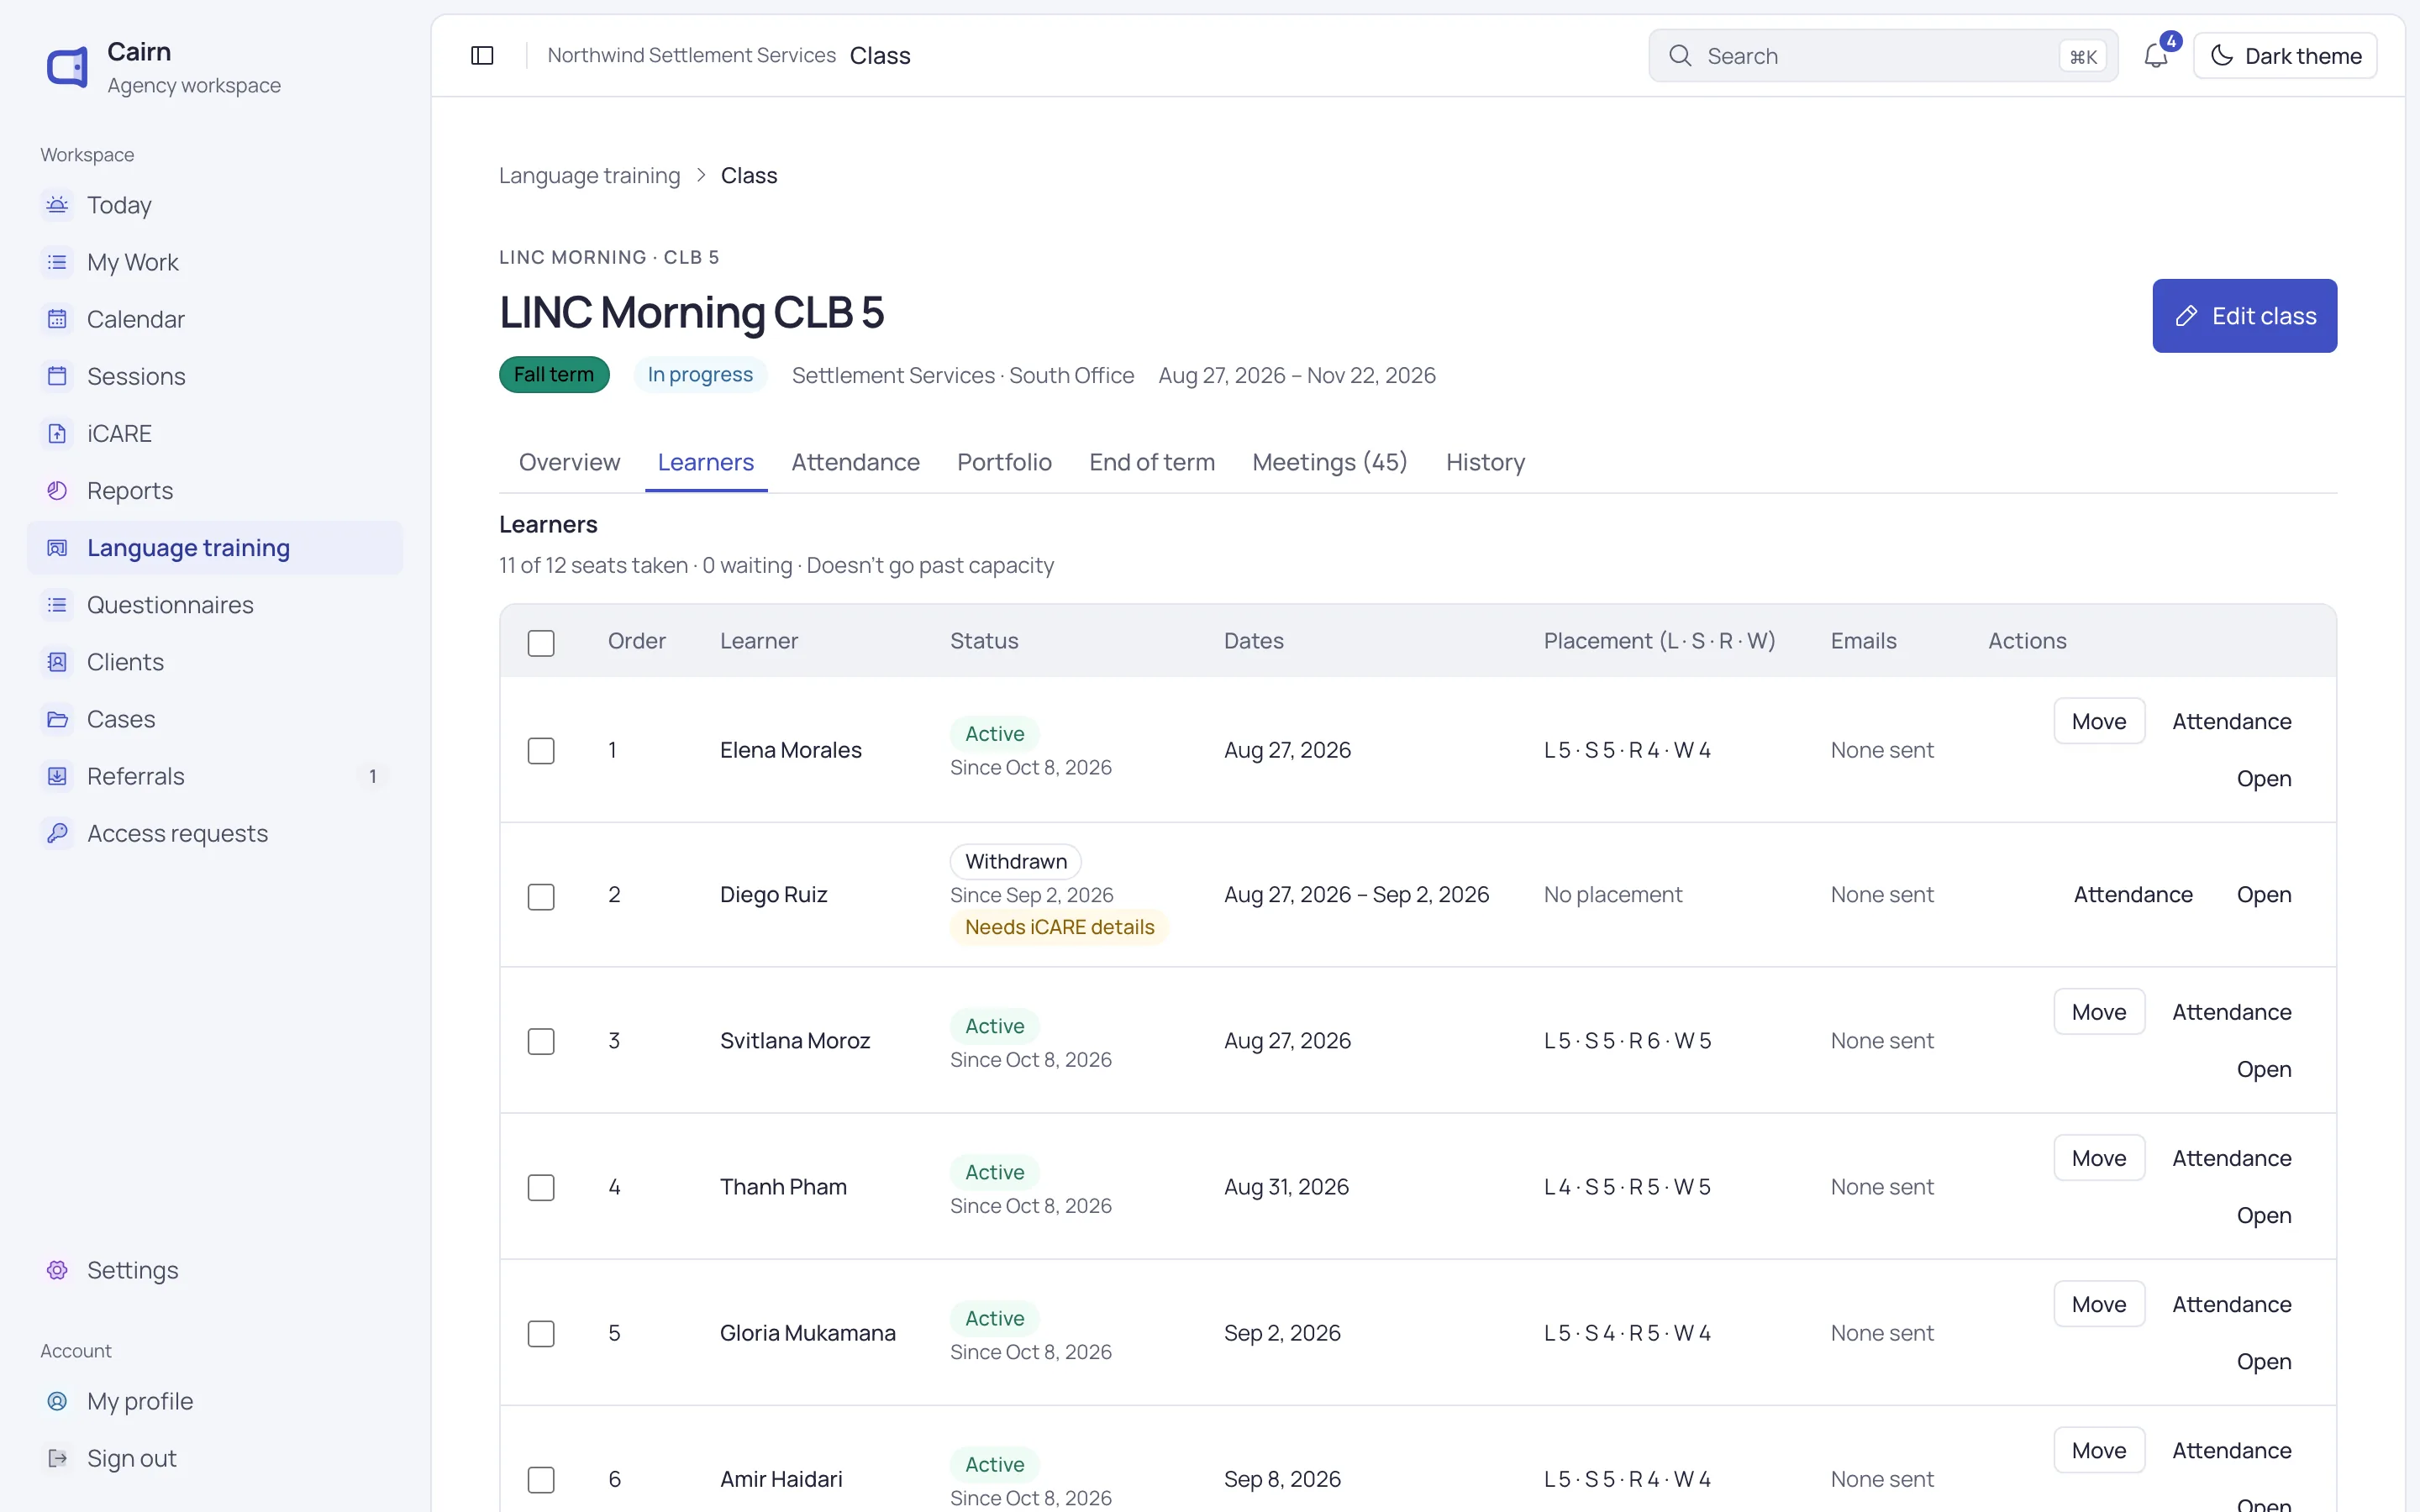This screenshot has width=2420, height=1512.
Task: Check the box for Svitlana Moroz
Action: point(541,1042)
